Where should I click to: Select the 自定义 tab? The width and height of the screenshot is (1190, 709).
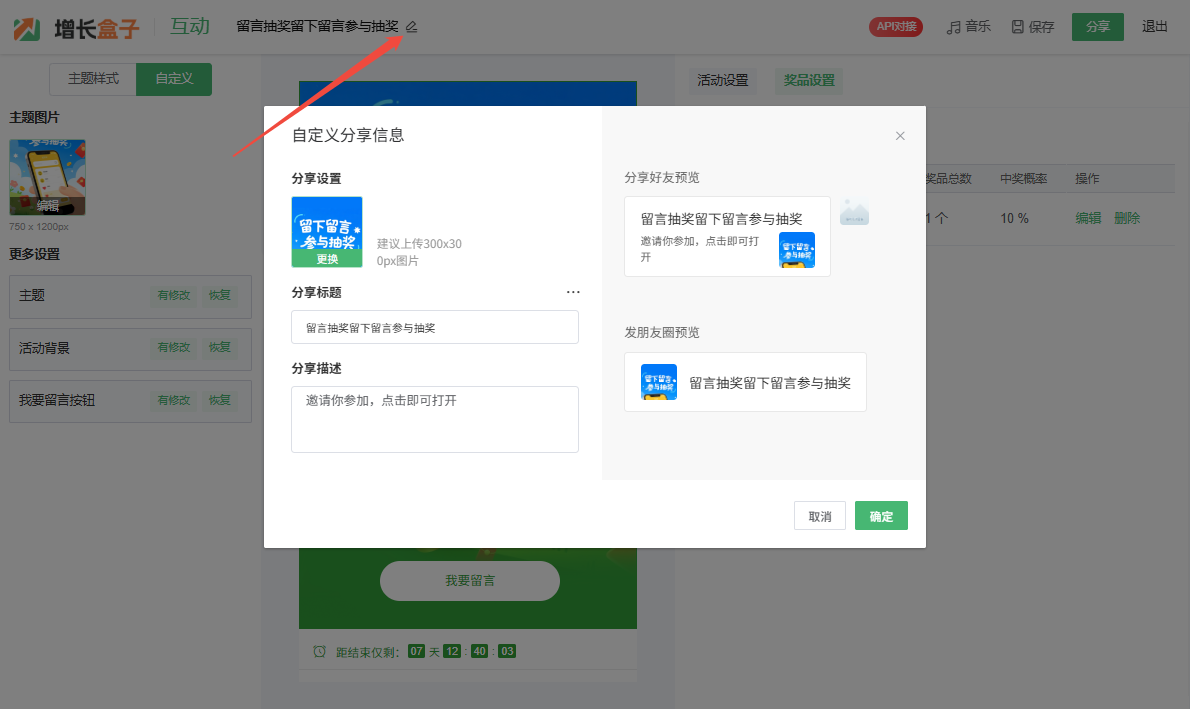tap(174, 79)
